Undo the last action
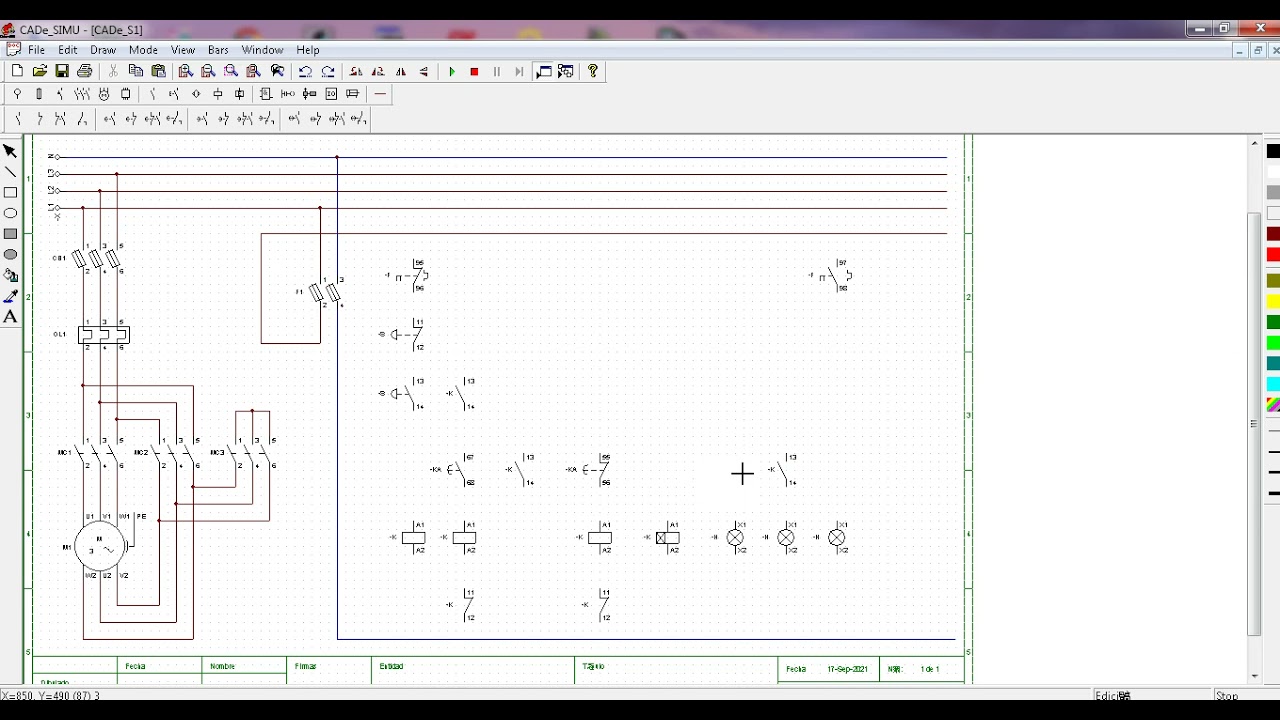This screenshot has width=1280, height=720. click(305, 71)
